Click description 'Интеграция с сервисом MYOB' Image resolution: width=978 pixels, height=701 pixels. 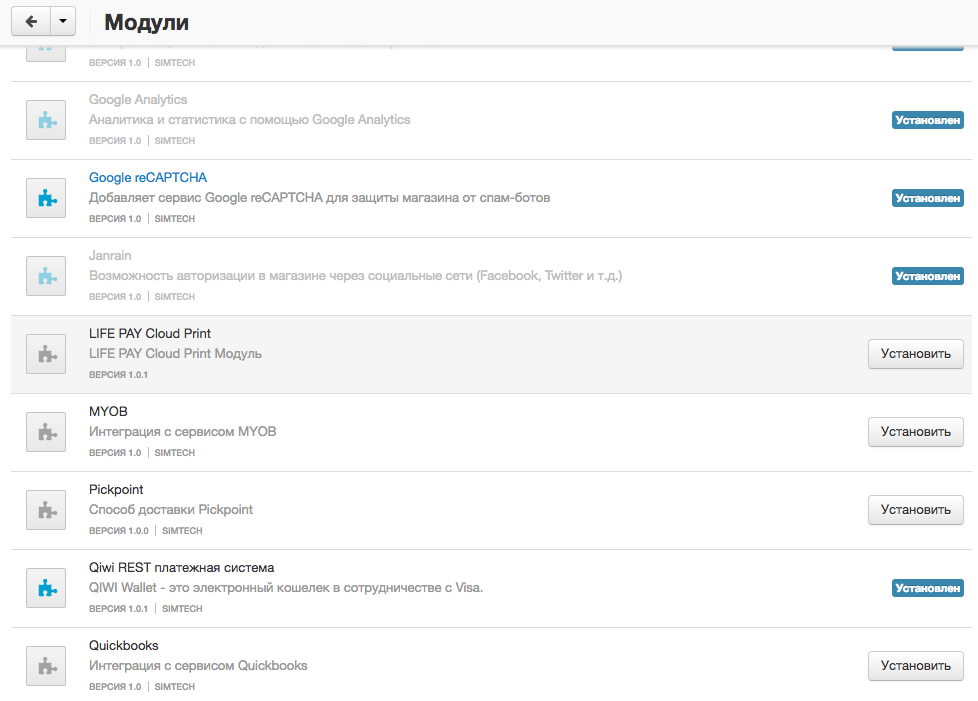[x=182, y=432]
